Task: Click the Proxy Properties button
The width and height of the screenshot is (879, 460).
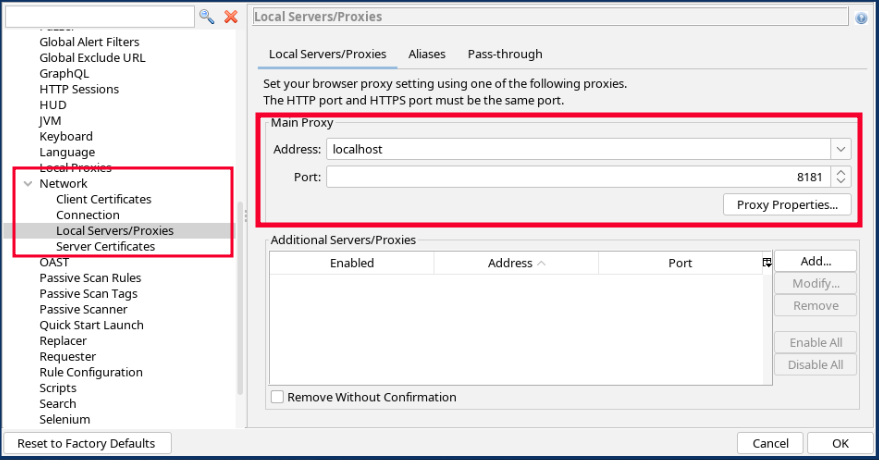Action: tap(787, 204)
